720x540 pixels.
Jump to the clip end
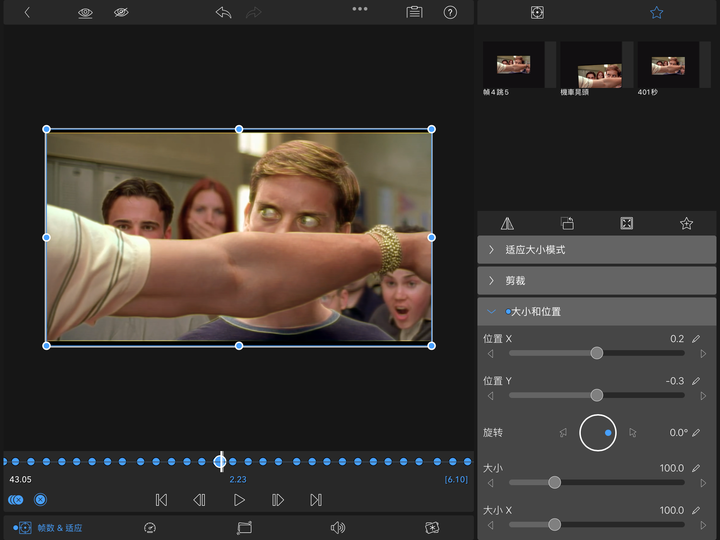point(316,500)
